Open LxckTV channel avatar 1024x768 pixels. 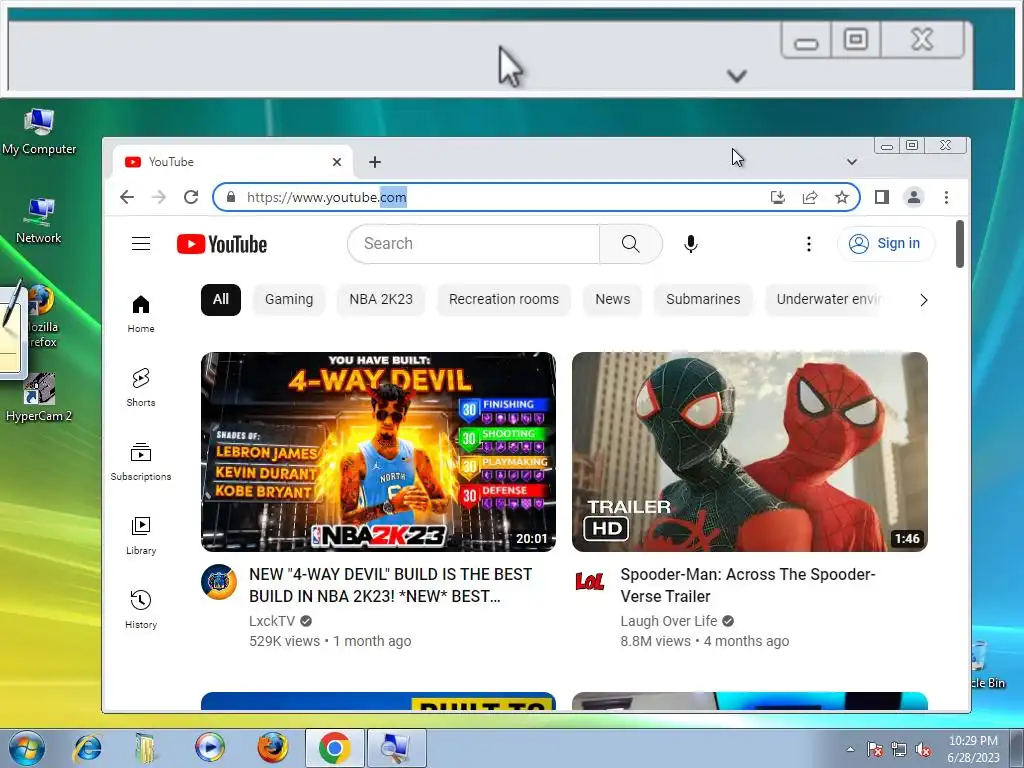(219, 582)
